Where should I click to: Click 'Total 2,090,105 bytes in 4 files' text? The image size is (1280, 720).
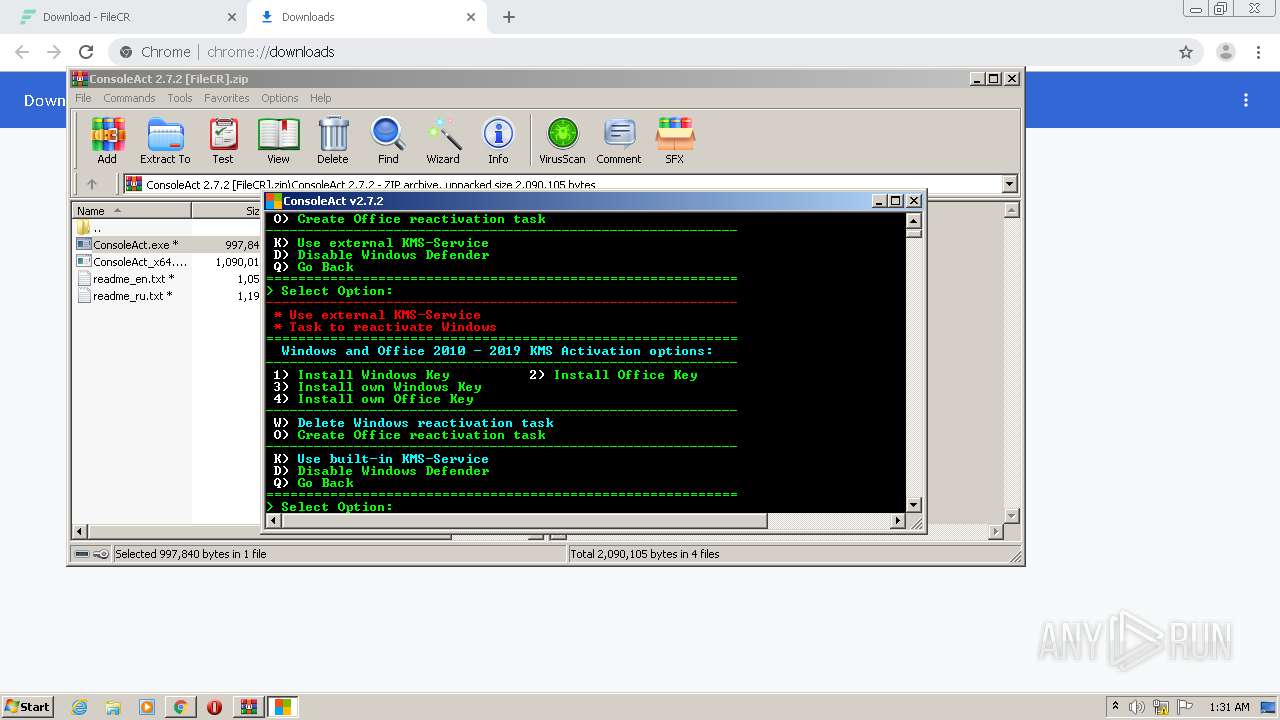[645, 554]
